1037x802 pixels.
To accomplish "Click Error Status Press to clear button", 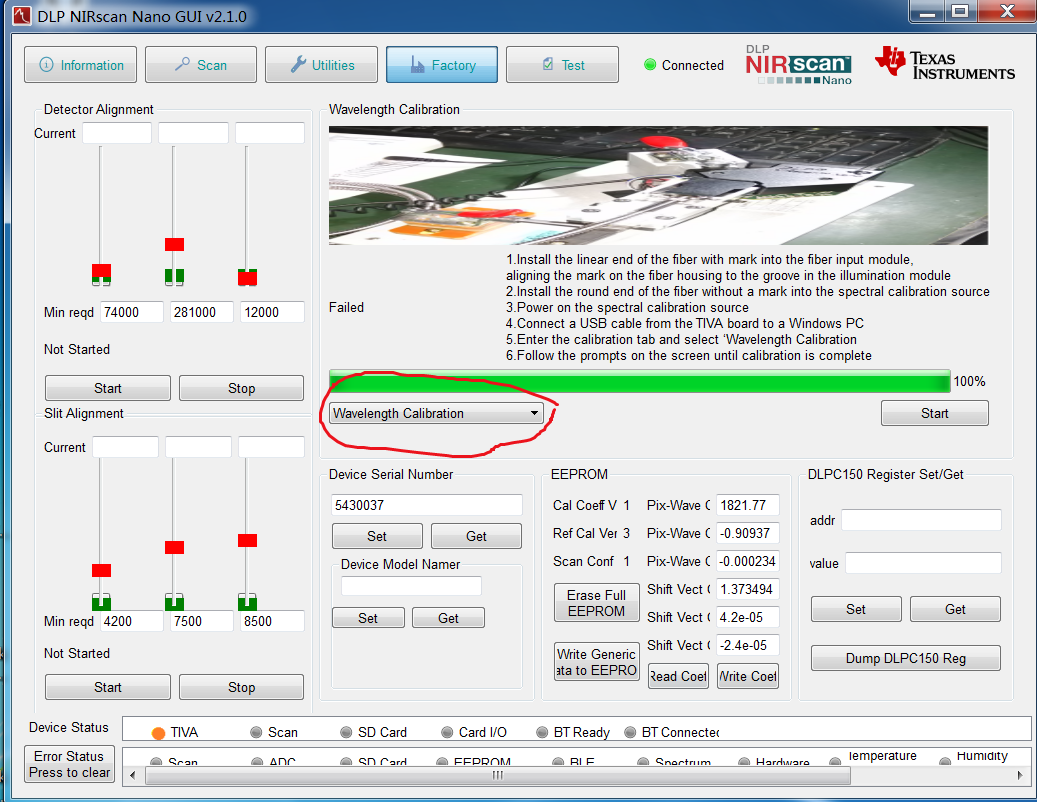I will (69, 764).
